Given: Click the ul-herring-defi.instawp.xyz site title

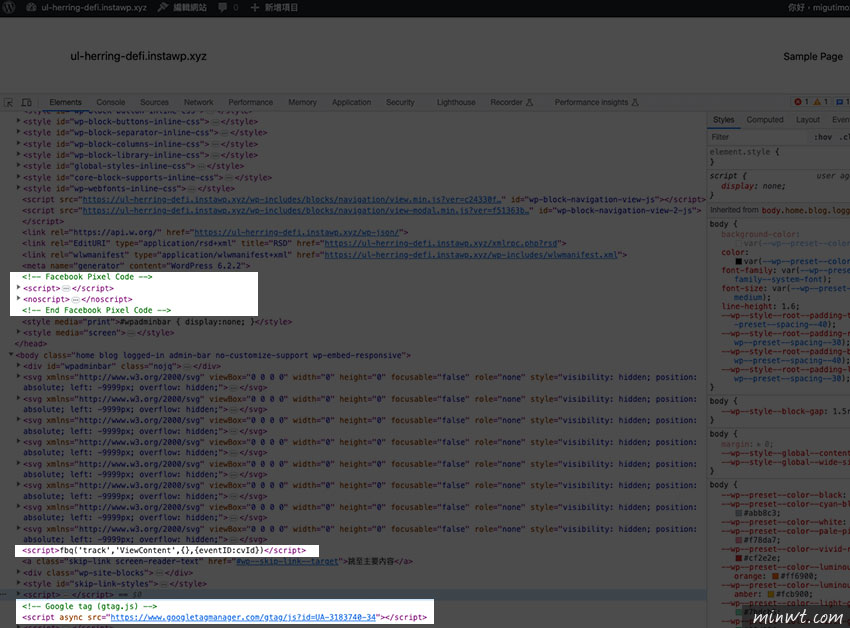Looking at the screenshot, I should point(138,56).
